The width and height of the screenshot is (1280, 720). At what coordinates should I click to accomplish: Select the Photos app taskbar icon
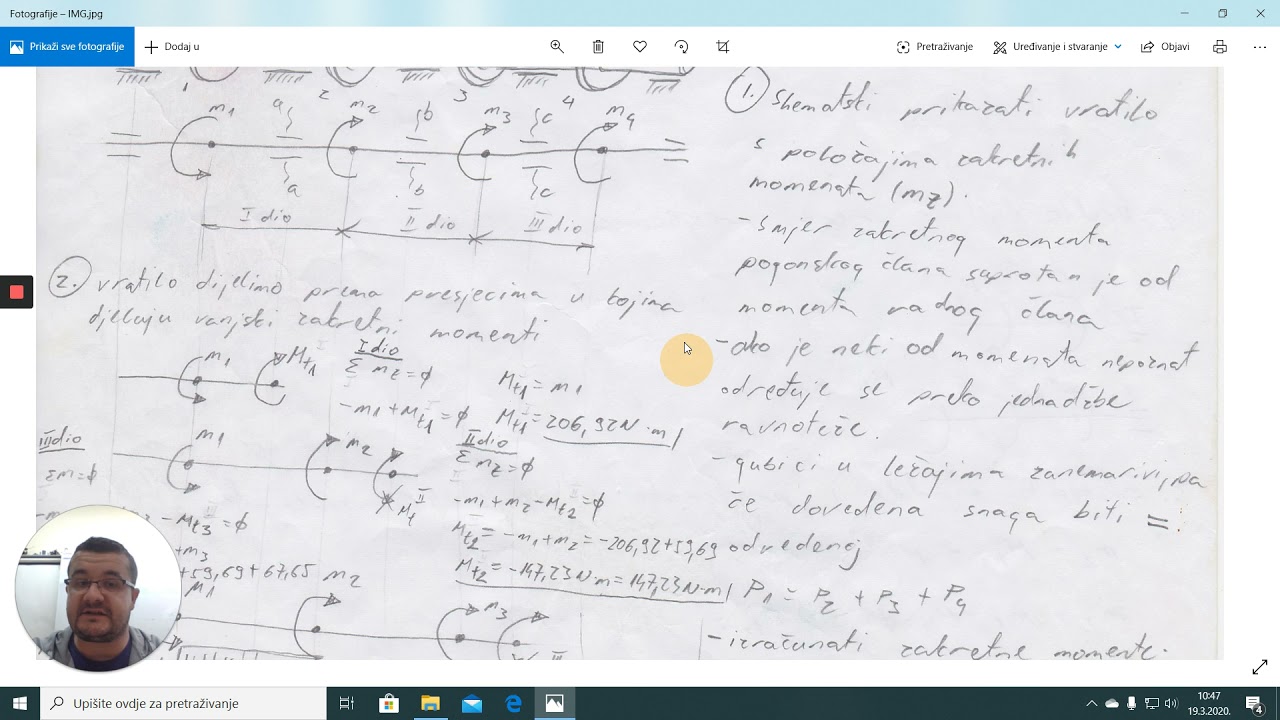click(554, 704)
